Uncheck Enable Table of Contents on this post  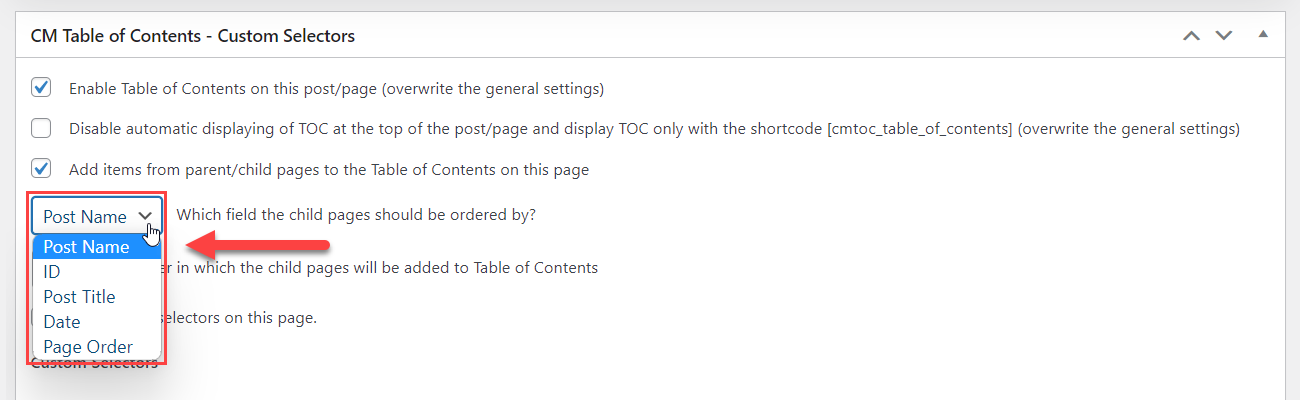[x=41, y=87]
